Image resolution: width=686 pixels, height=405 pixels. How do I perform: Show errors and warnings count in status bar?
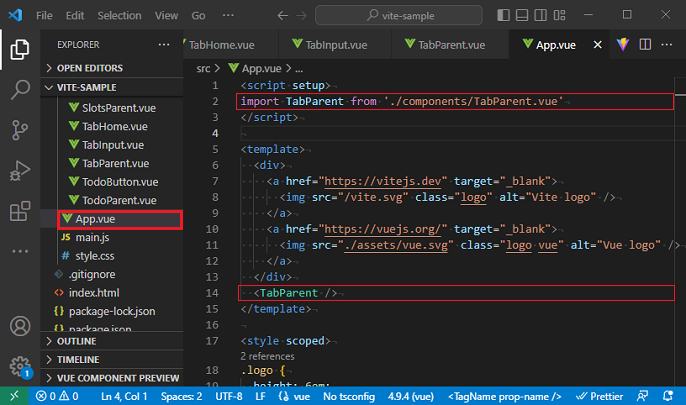click(x=57, y=396)
